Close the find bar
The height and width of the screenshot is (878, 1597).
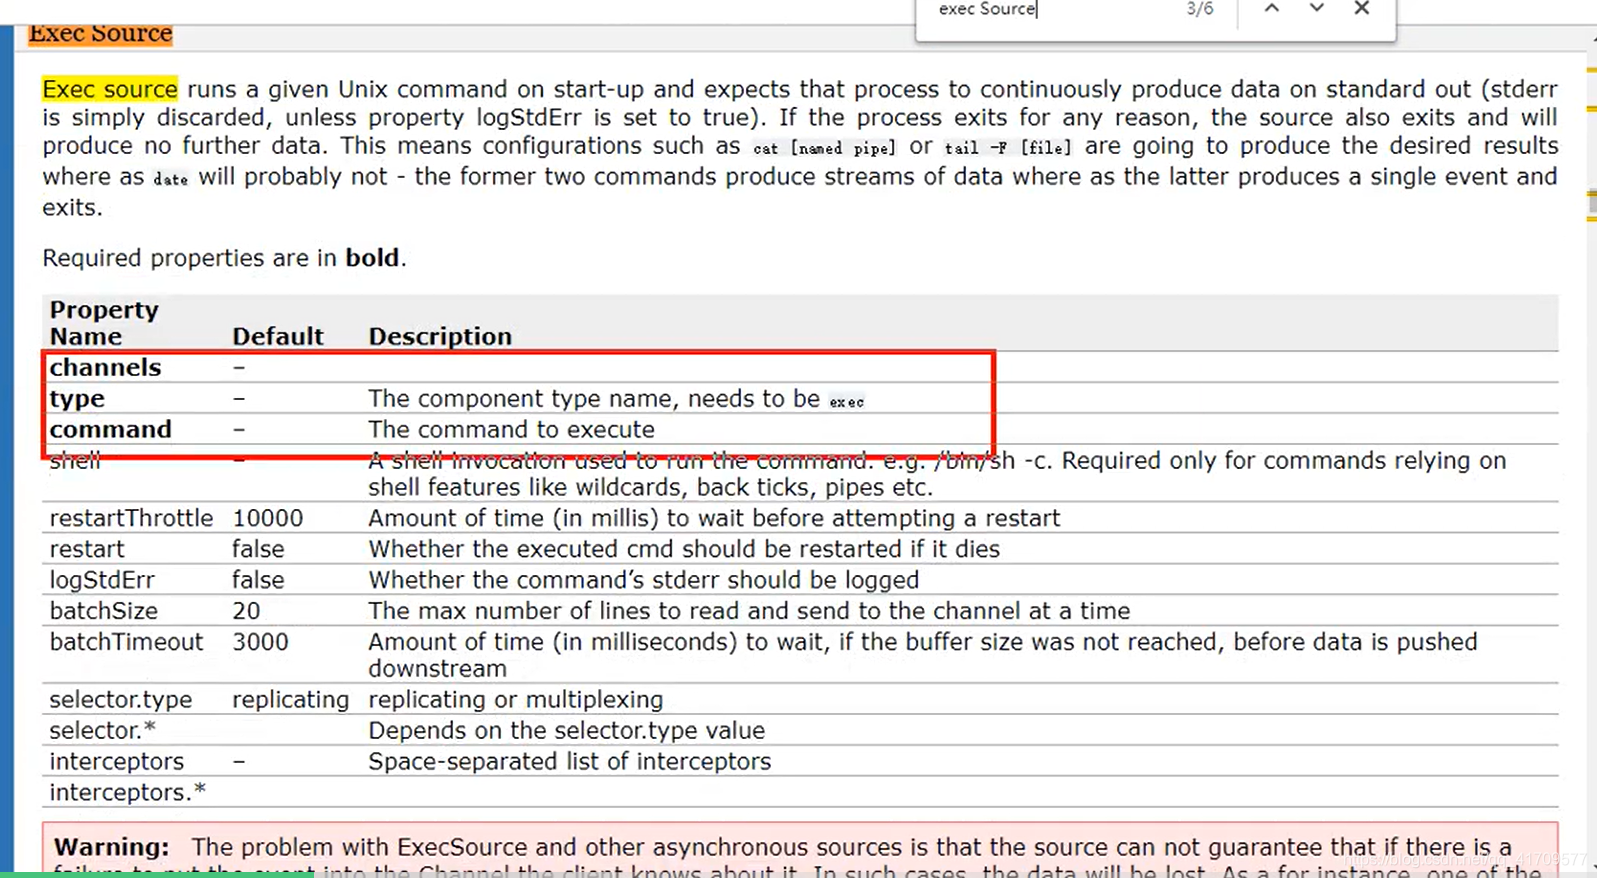(x=1361, y=8)
